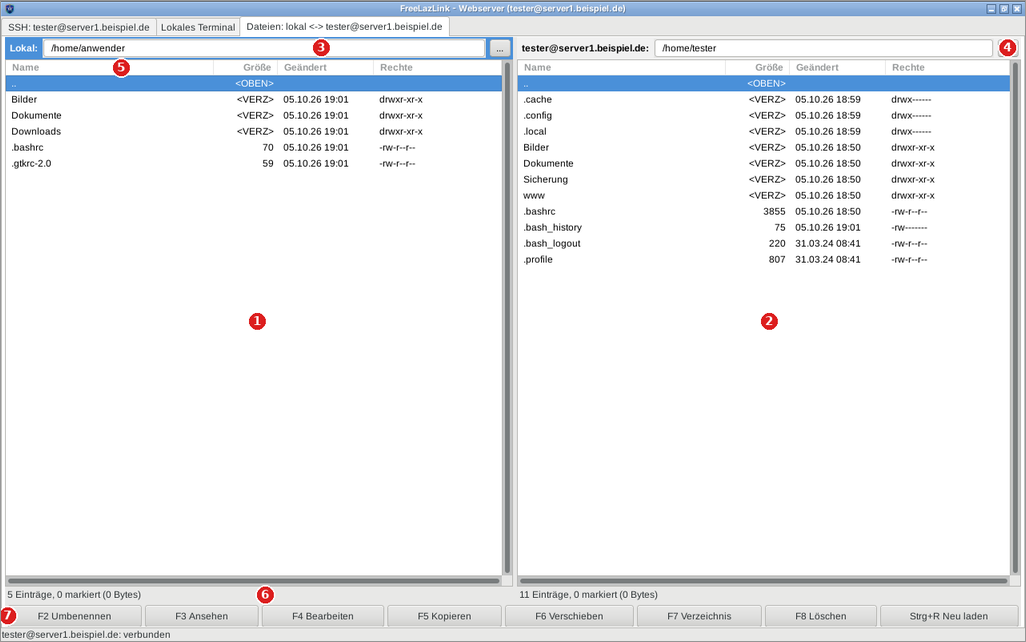Screen dimensions: 1026x642
Task: Select the Dateien: lokal <-> tester tab
Action: tap(344, 27)
